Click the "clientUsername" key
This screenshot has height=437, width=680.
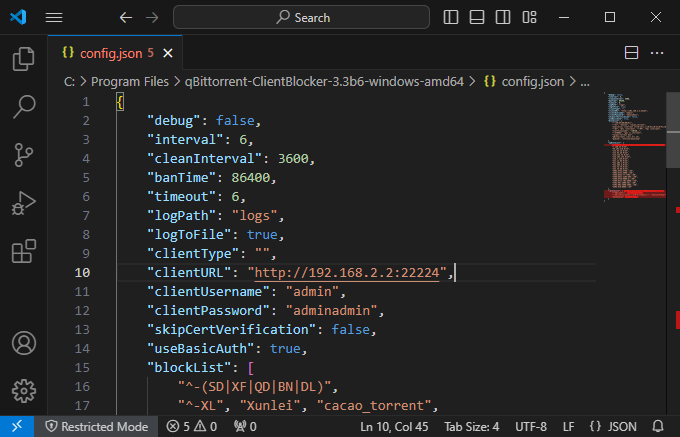tap(208, 292)
